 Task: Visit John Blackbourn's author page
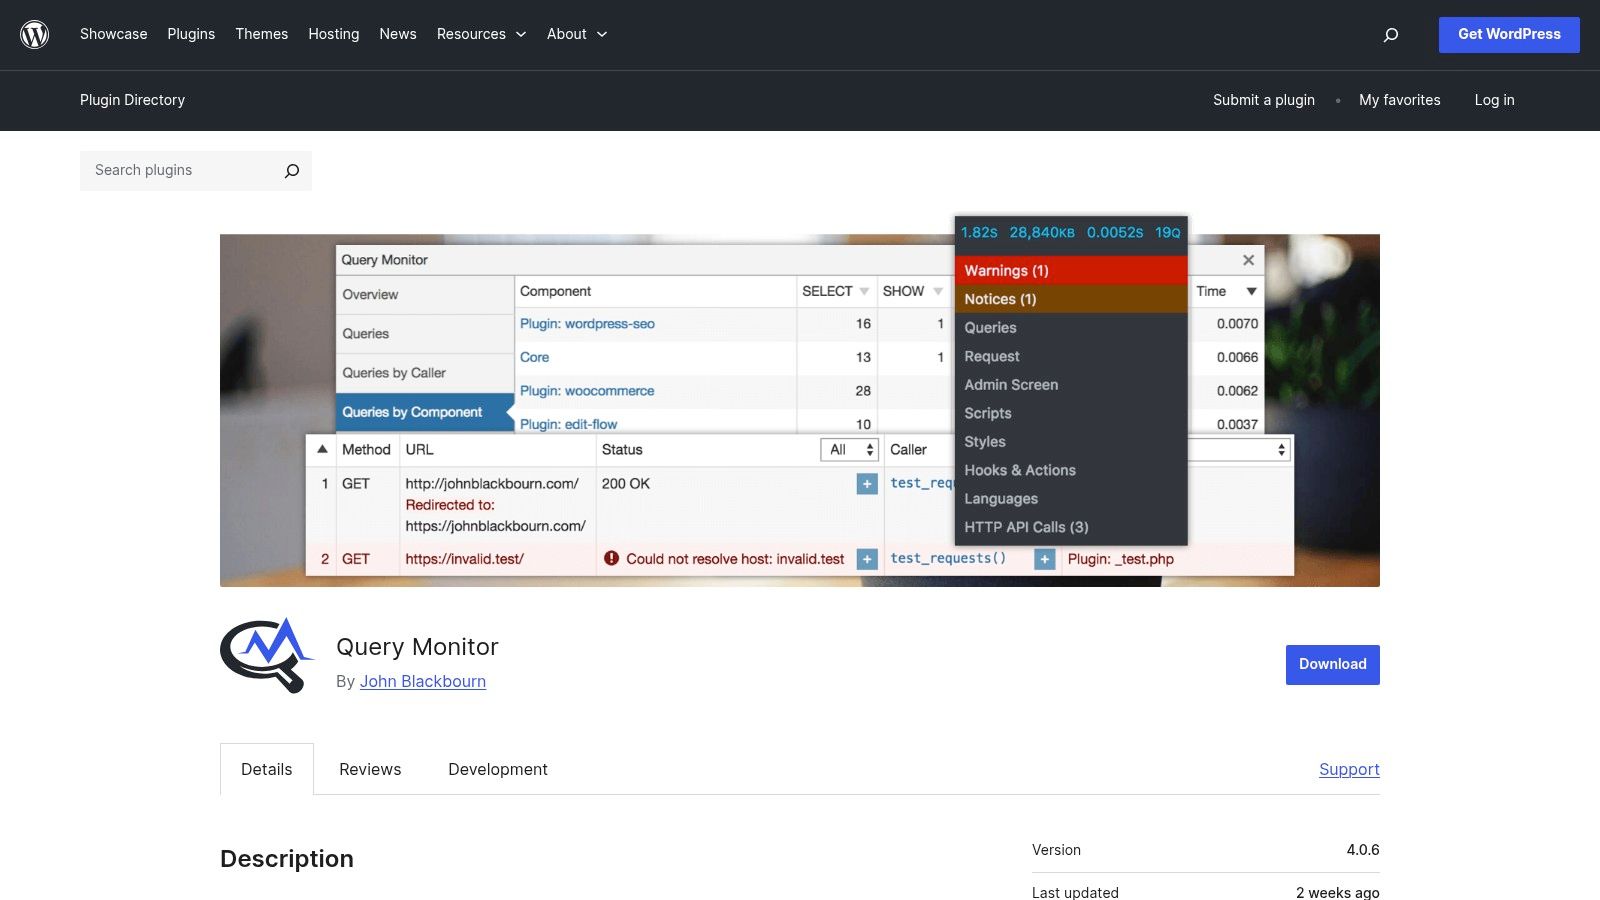click(422, 681)
